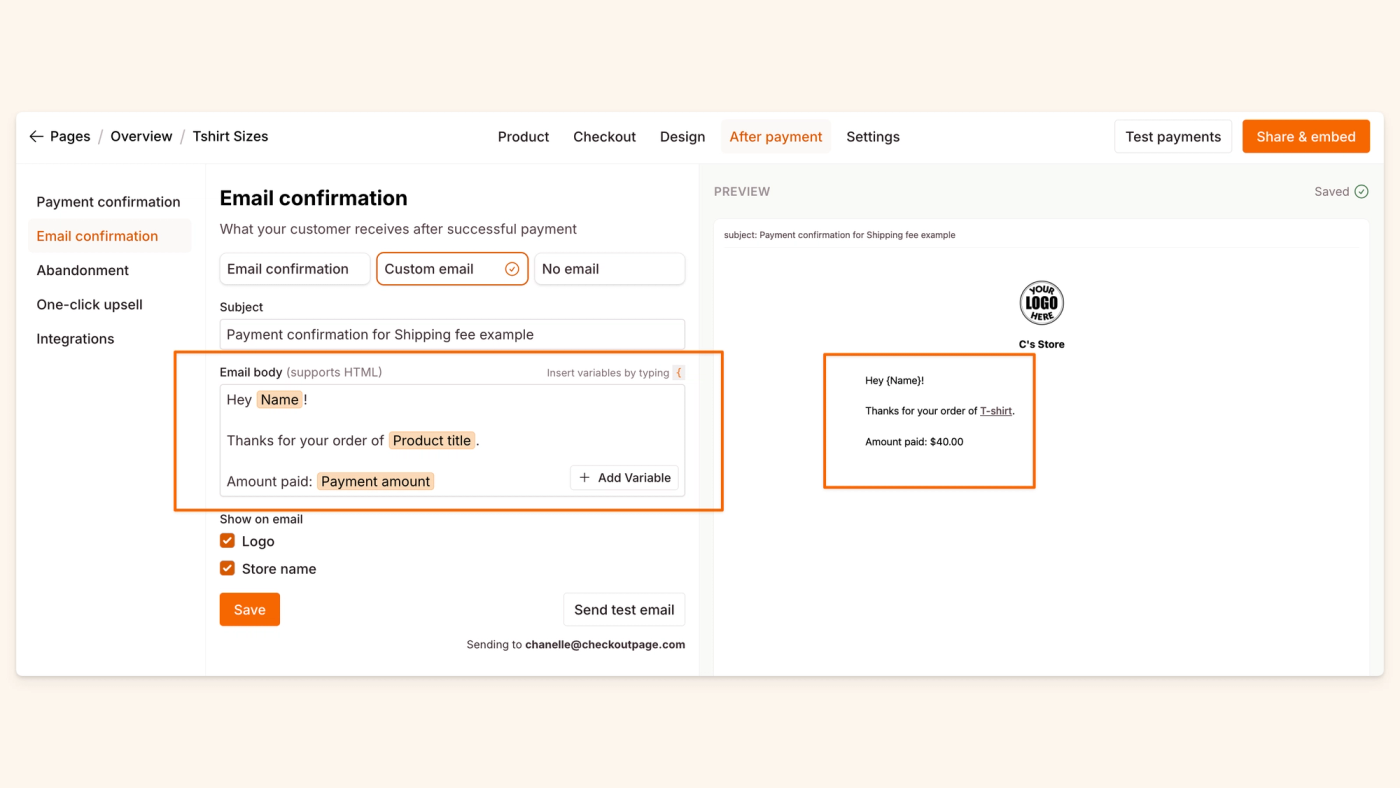The height and width of the screenshot is (788, 1400).
Task: Go to Payment confirmation in sidebar
Action: pyautogui.click(x=108, y=202)
